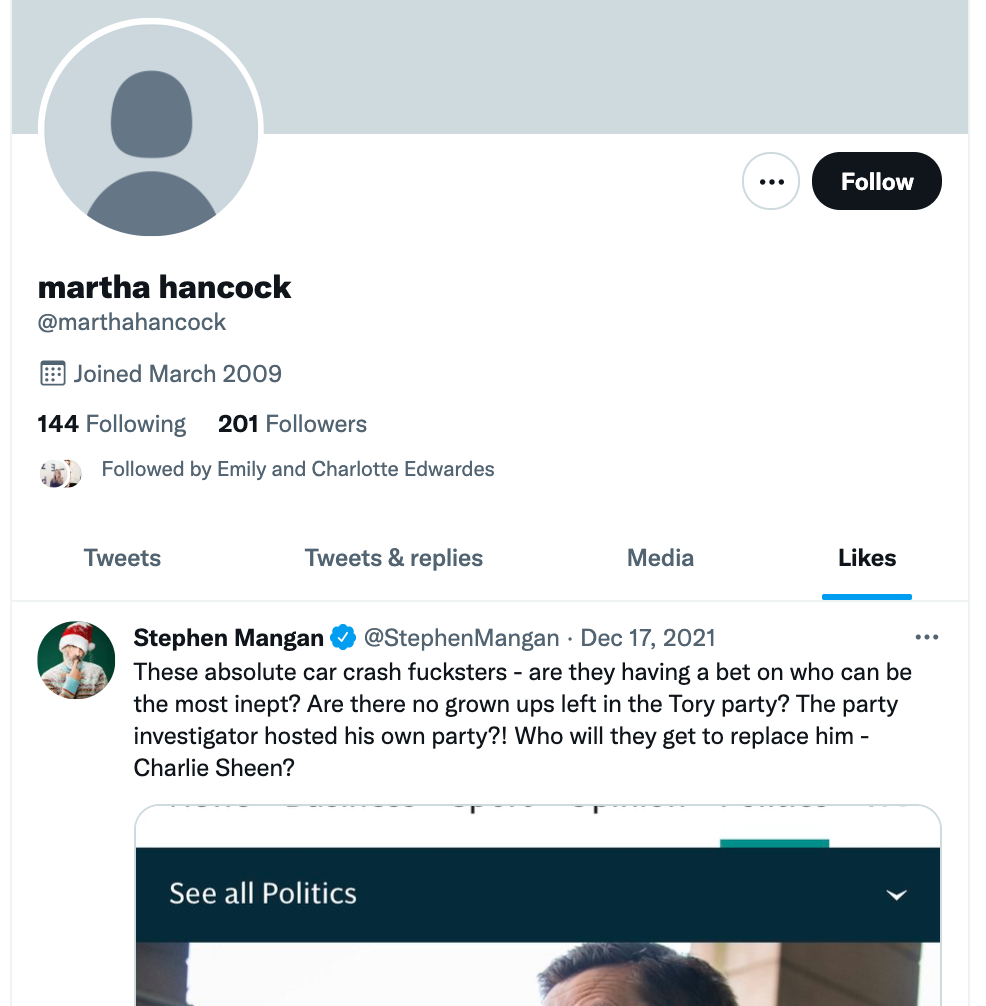Select the Likes tab
Screen dimensions: 986x1006
click(867, 558)
